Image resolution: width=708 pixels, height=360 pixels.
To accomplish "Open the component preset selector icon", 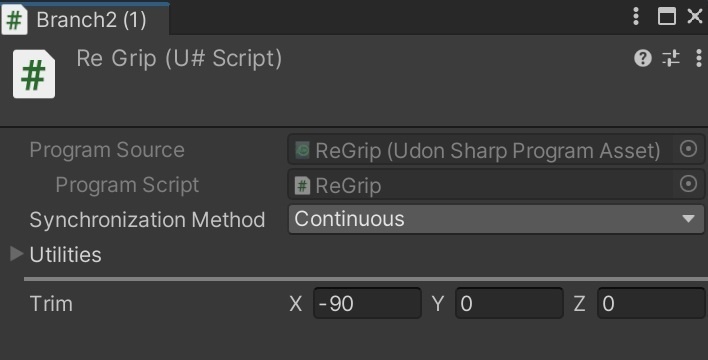I will tap(671, 58).
